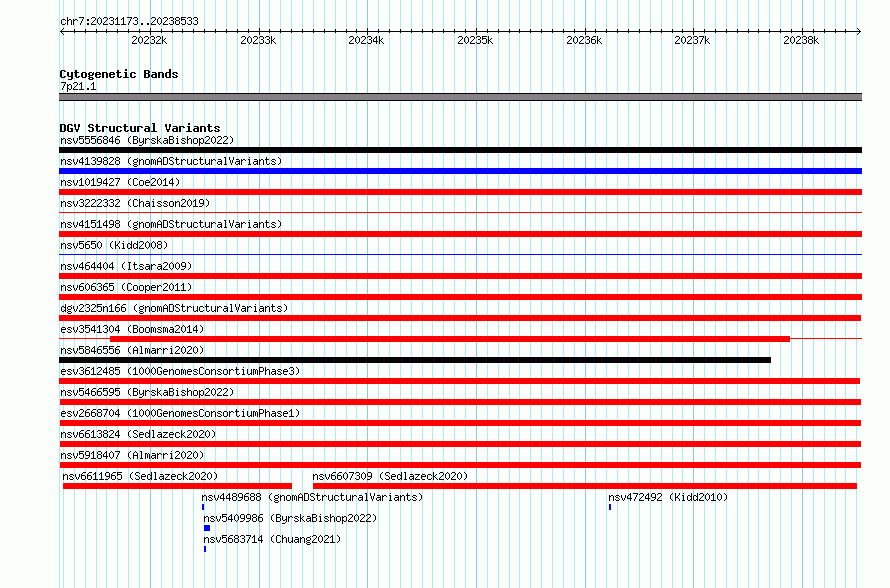This screenshot has height=588, width=890.
Task: Select the red nsv1019427 variant bar
Action: (x=460, y=192)
